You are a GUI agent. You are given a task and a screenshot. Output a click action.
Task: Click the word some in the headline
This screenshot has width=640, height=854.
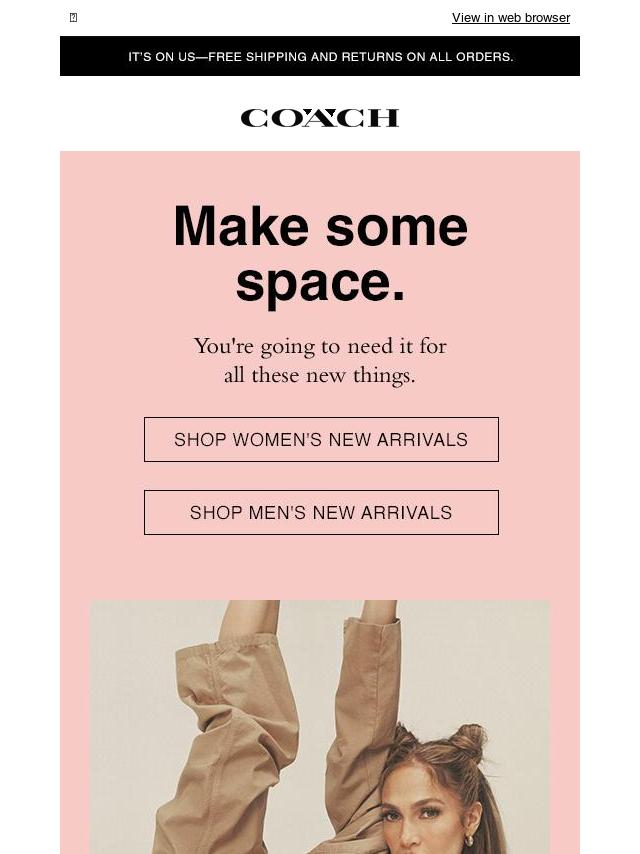pos(397,226)
